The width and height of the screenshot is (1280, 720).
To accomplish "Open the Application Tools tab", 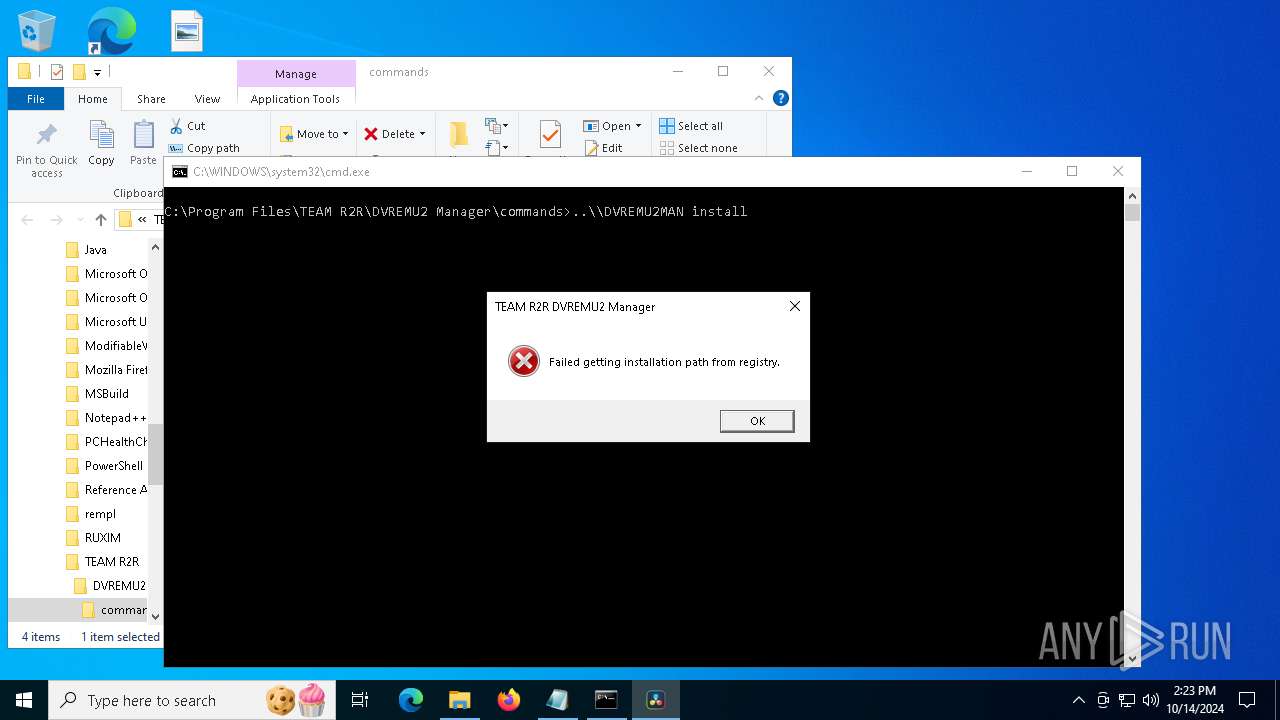I will (x=295, y=99).
